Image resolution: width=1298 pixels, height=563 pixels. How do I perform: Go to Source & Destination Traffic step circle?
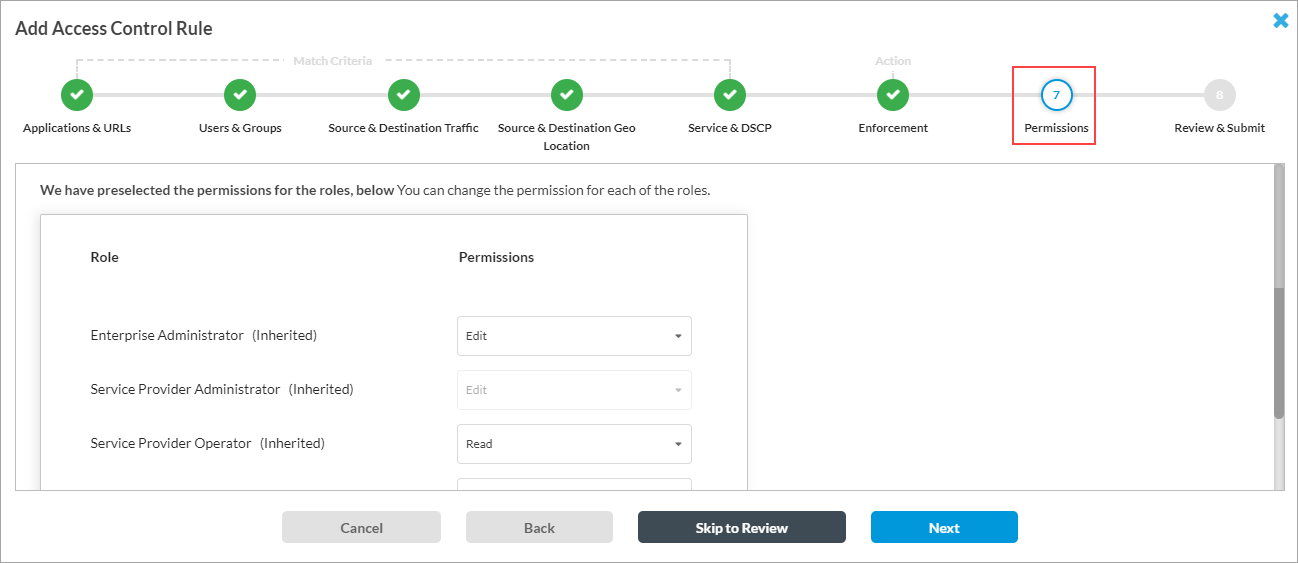click(x=403, y=95)
